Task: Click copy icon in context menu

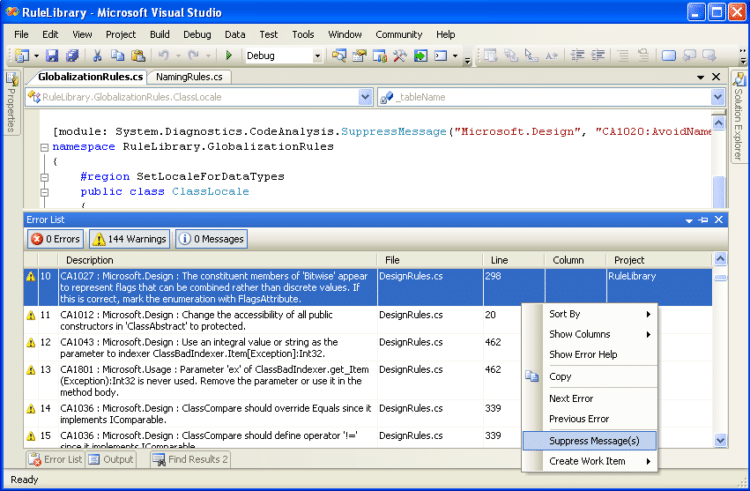Action: click(x=532, y=376)
